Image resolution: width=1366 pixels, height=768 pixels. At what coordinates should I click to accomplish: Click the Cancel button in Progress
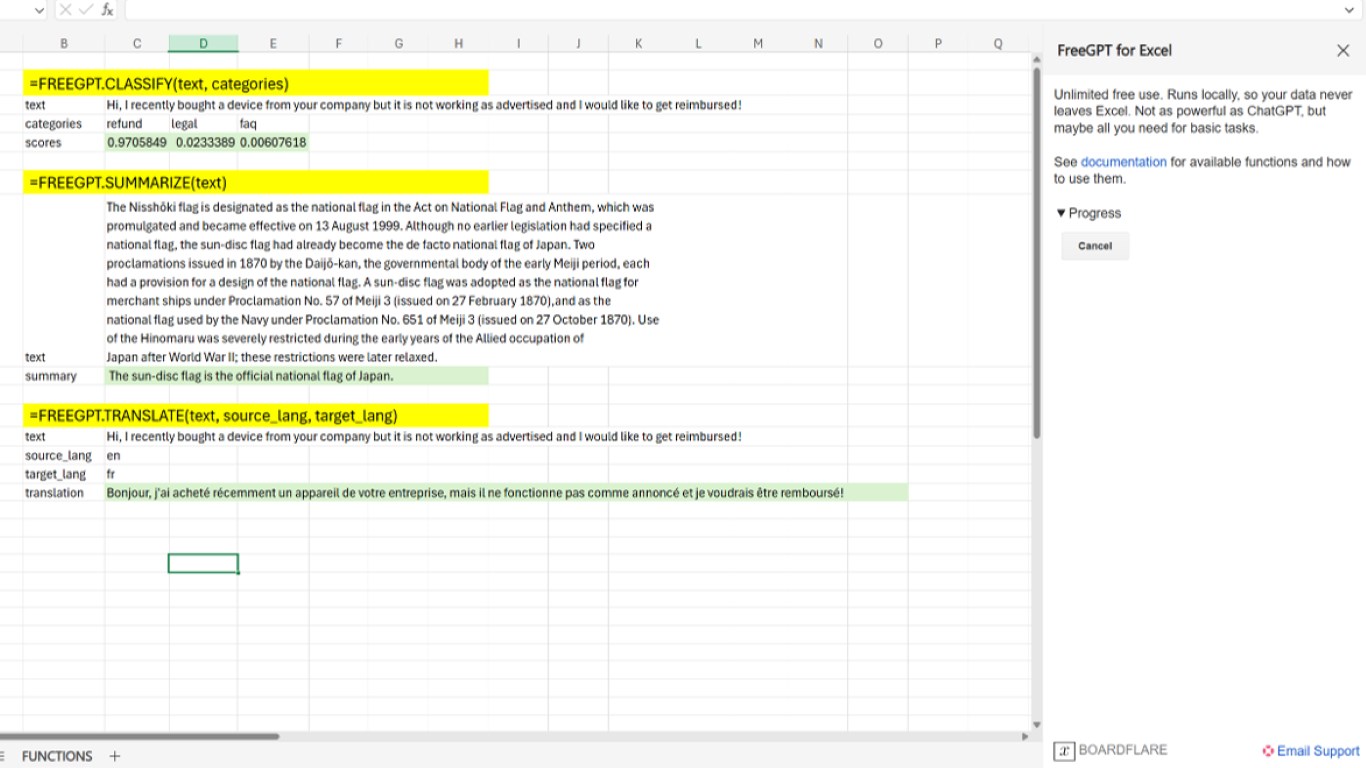(x=1095, y=246)
